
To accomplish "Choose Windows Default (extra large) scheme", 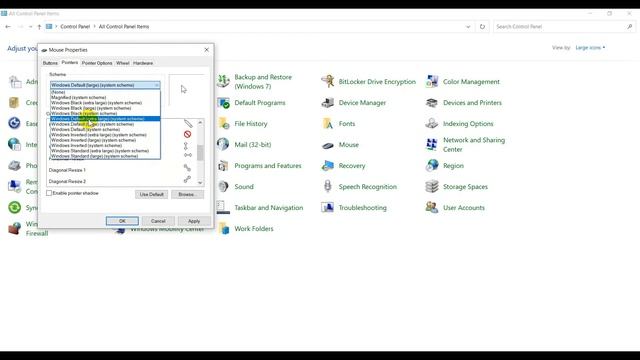I will point(105,119).
